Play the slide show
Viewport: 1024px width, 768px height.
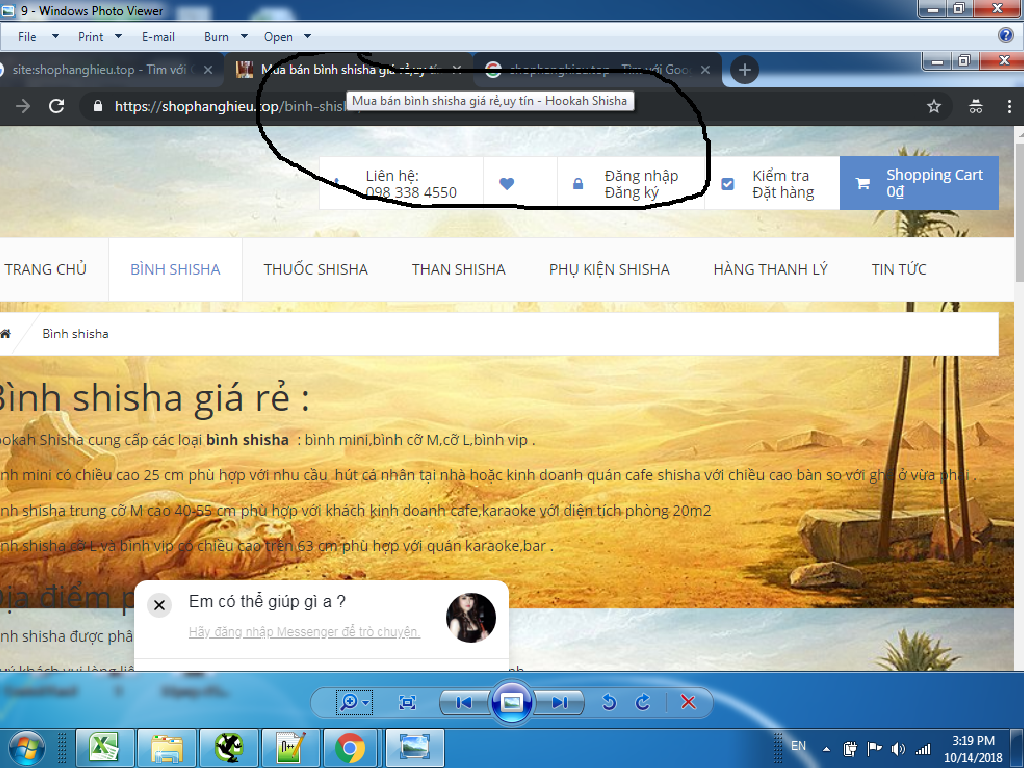(x=511, y=703)
